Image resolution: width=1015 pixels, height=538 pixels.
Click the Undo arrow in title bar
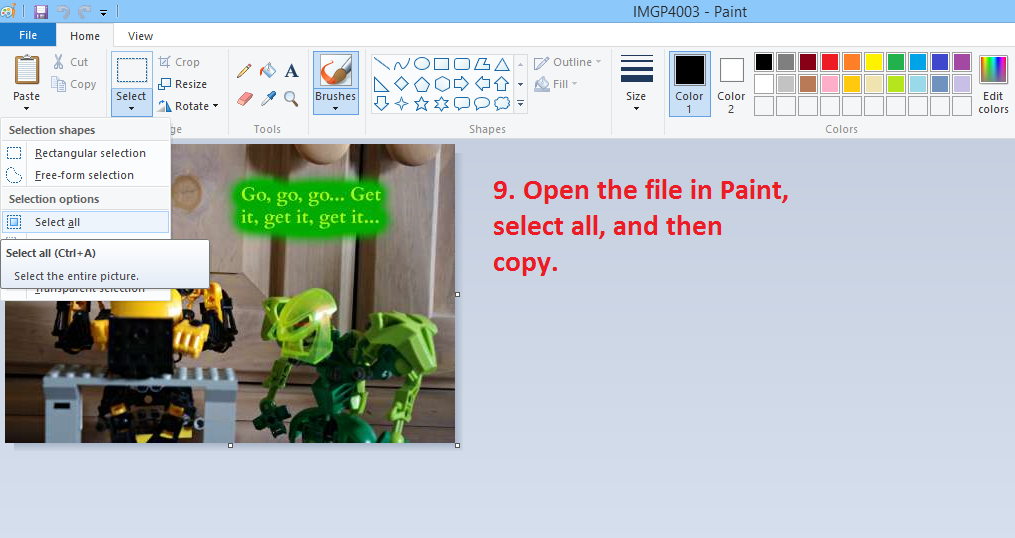(x=63, y=12)
